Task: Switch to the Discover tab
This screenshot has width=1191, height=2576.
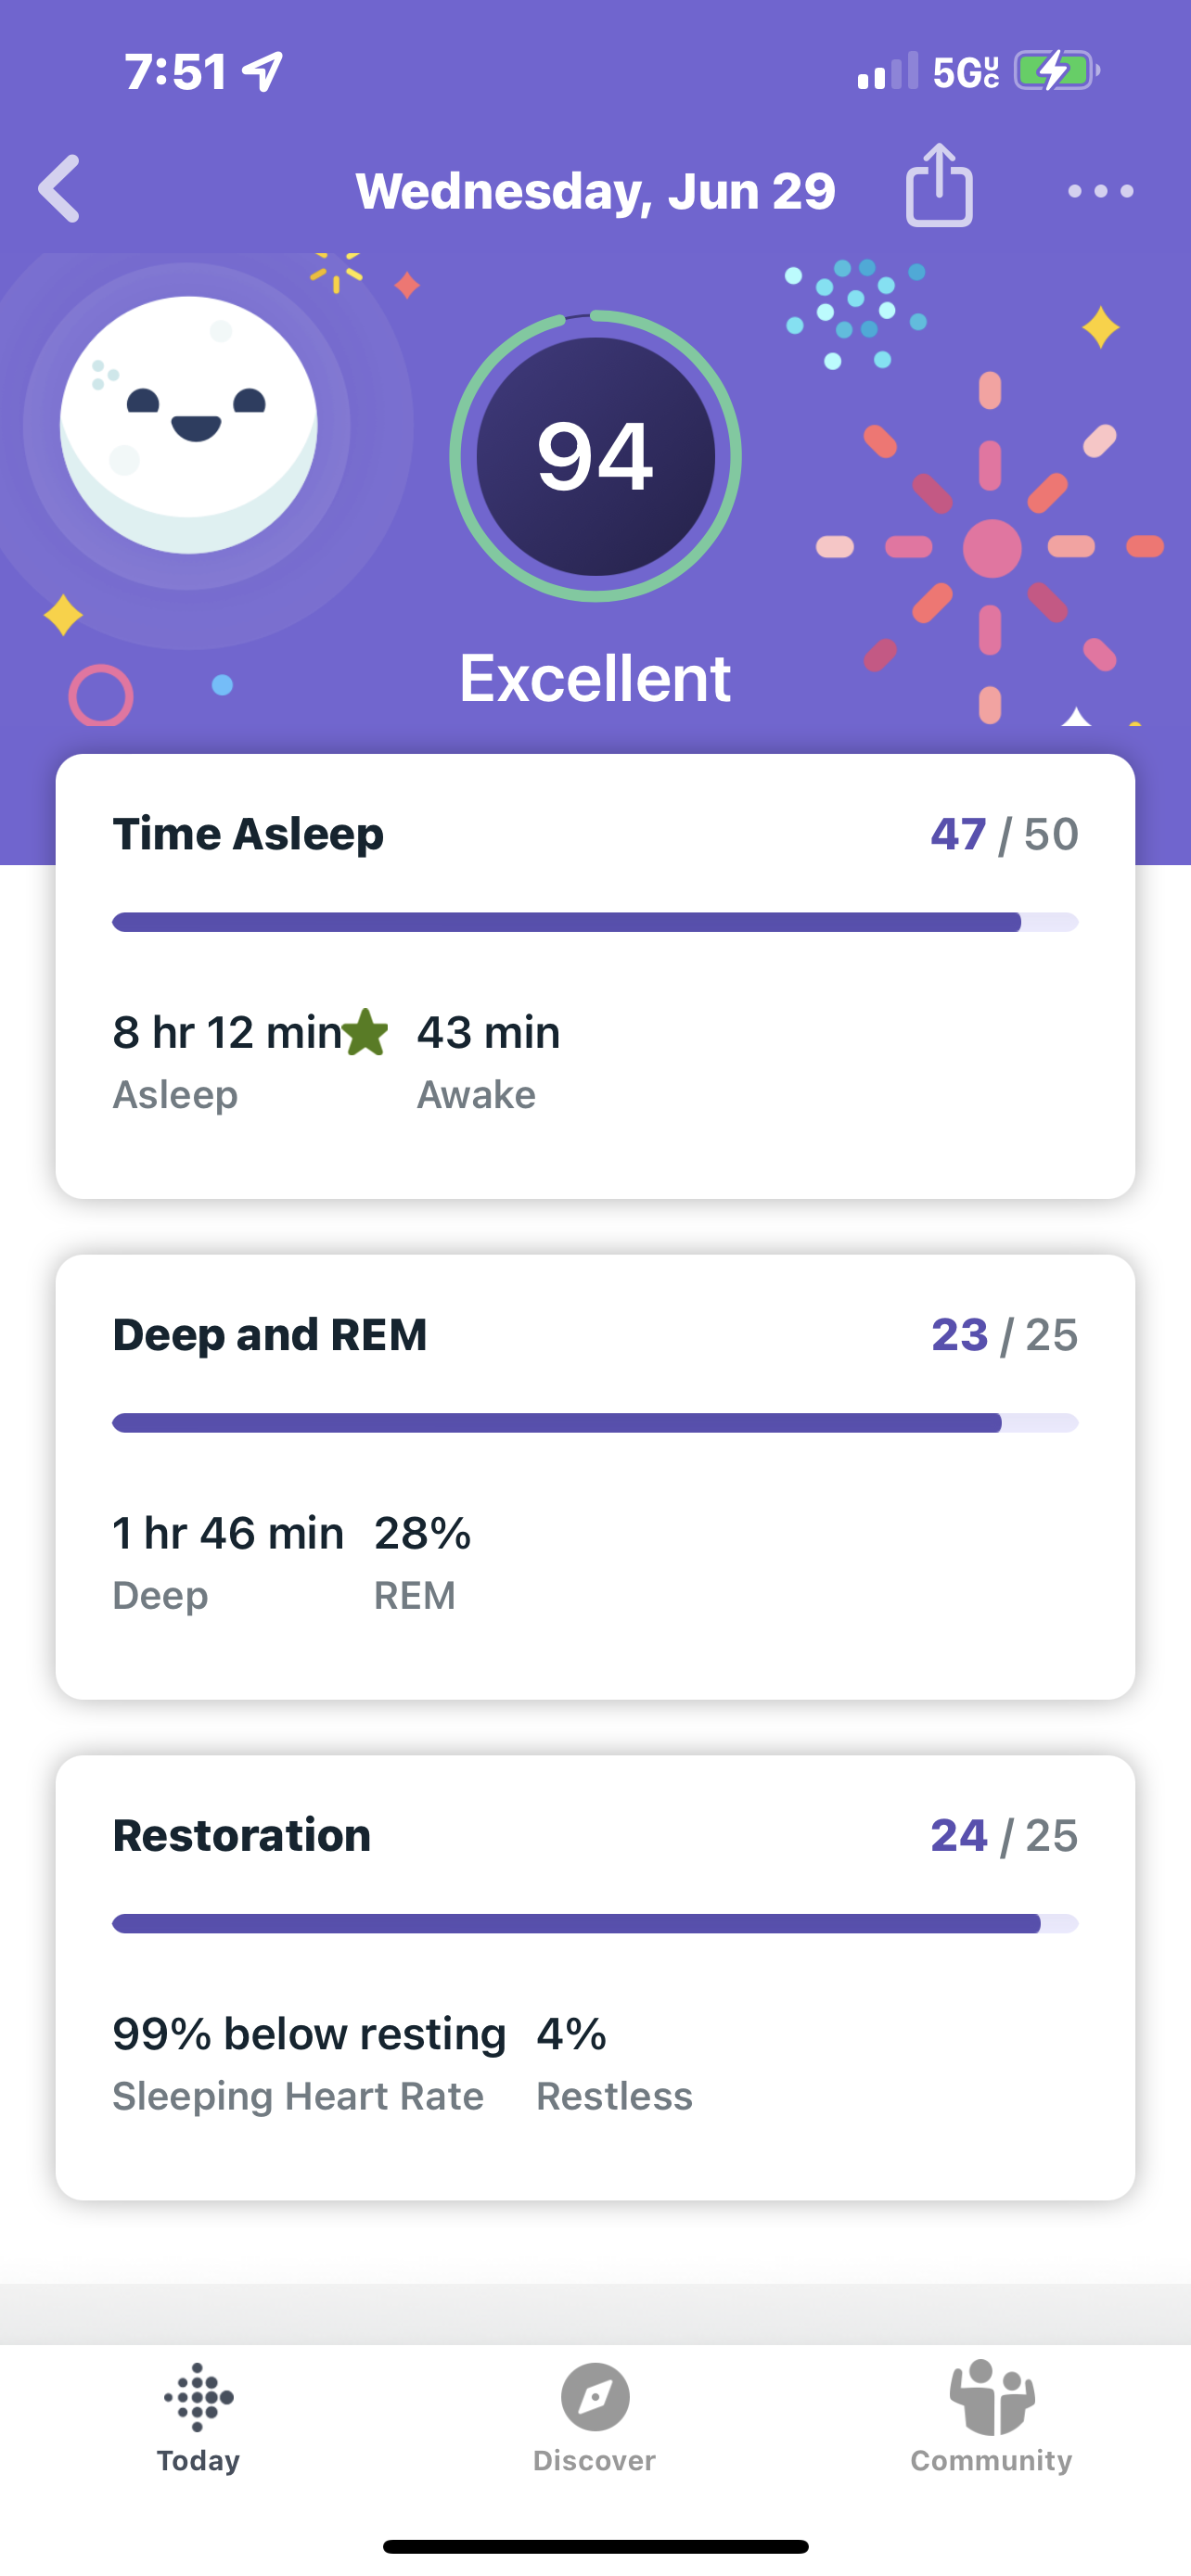Action: (x=595, y=2459)
